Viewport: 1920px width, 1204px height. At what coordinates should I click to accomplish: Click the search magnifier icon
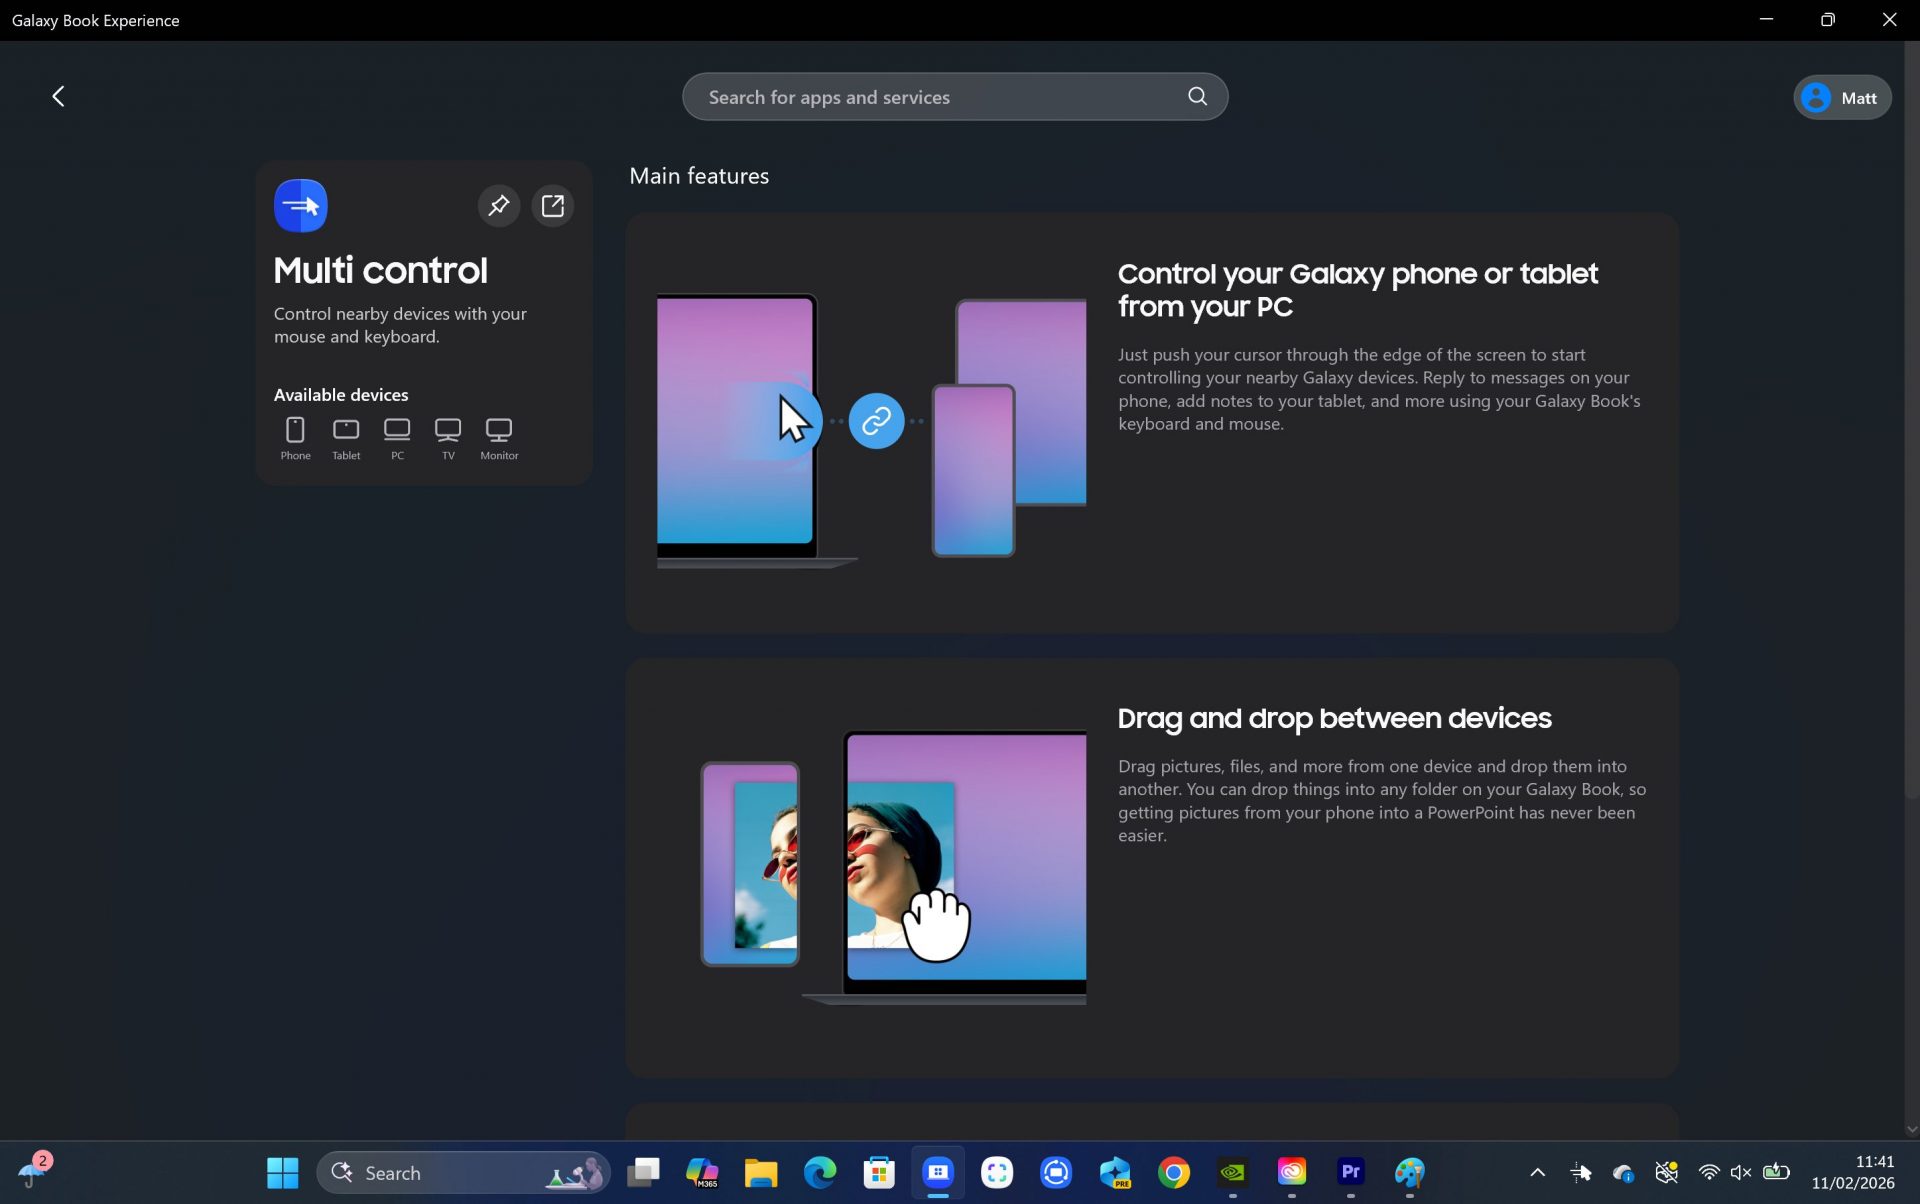click(x=1197, y=96)
